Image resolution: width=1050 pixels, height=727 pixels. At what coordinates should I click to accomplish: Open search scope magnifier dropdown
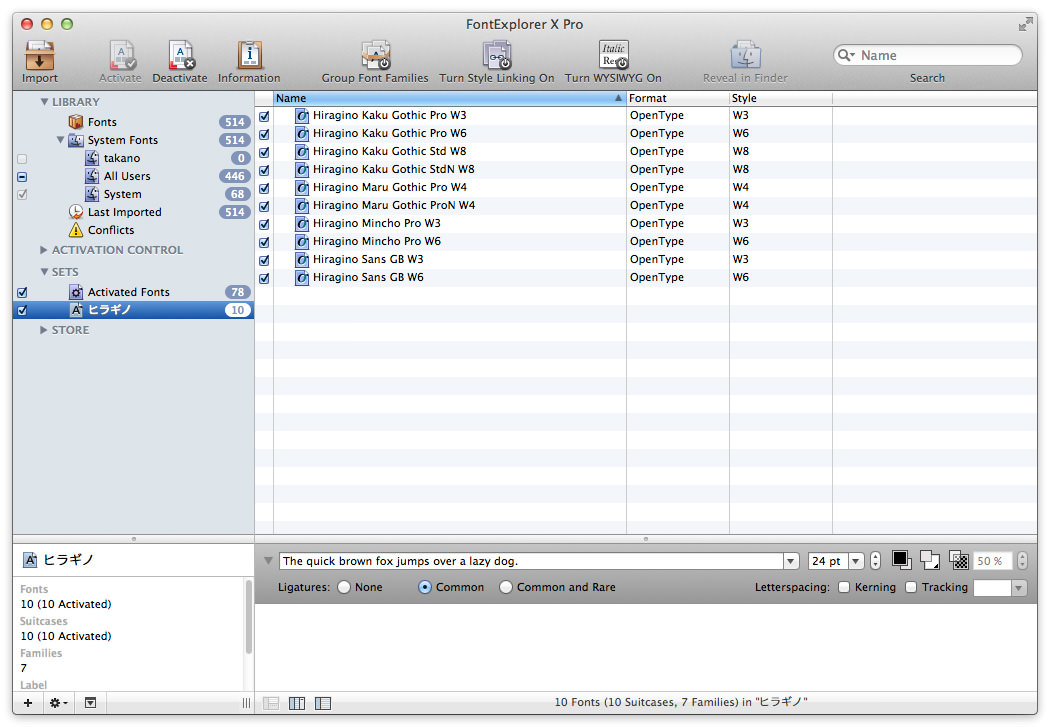(846, 55)
